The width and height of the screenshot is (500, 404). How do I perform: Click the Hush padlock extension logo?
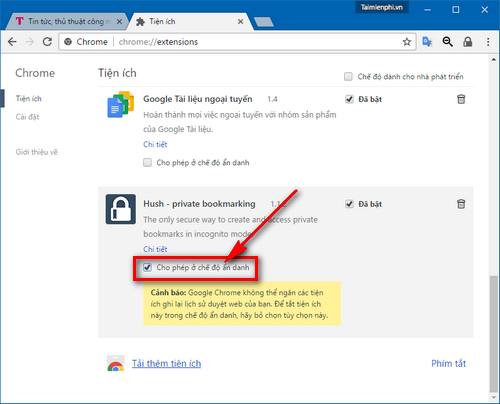(121, 209)
